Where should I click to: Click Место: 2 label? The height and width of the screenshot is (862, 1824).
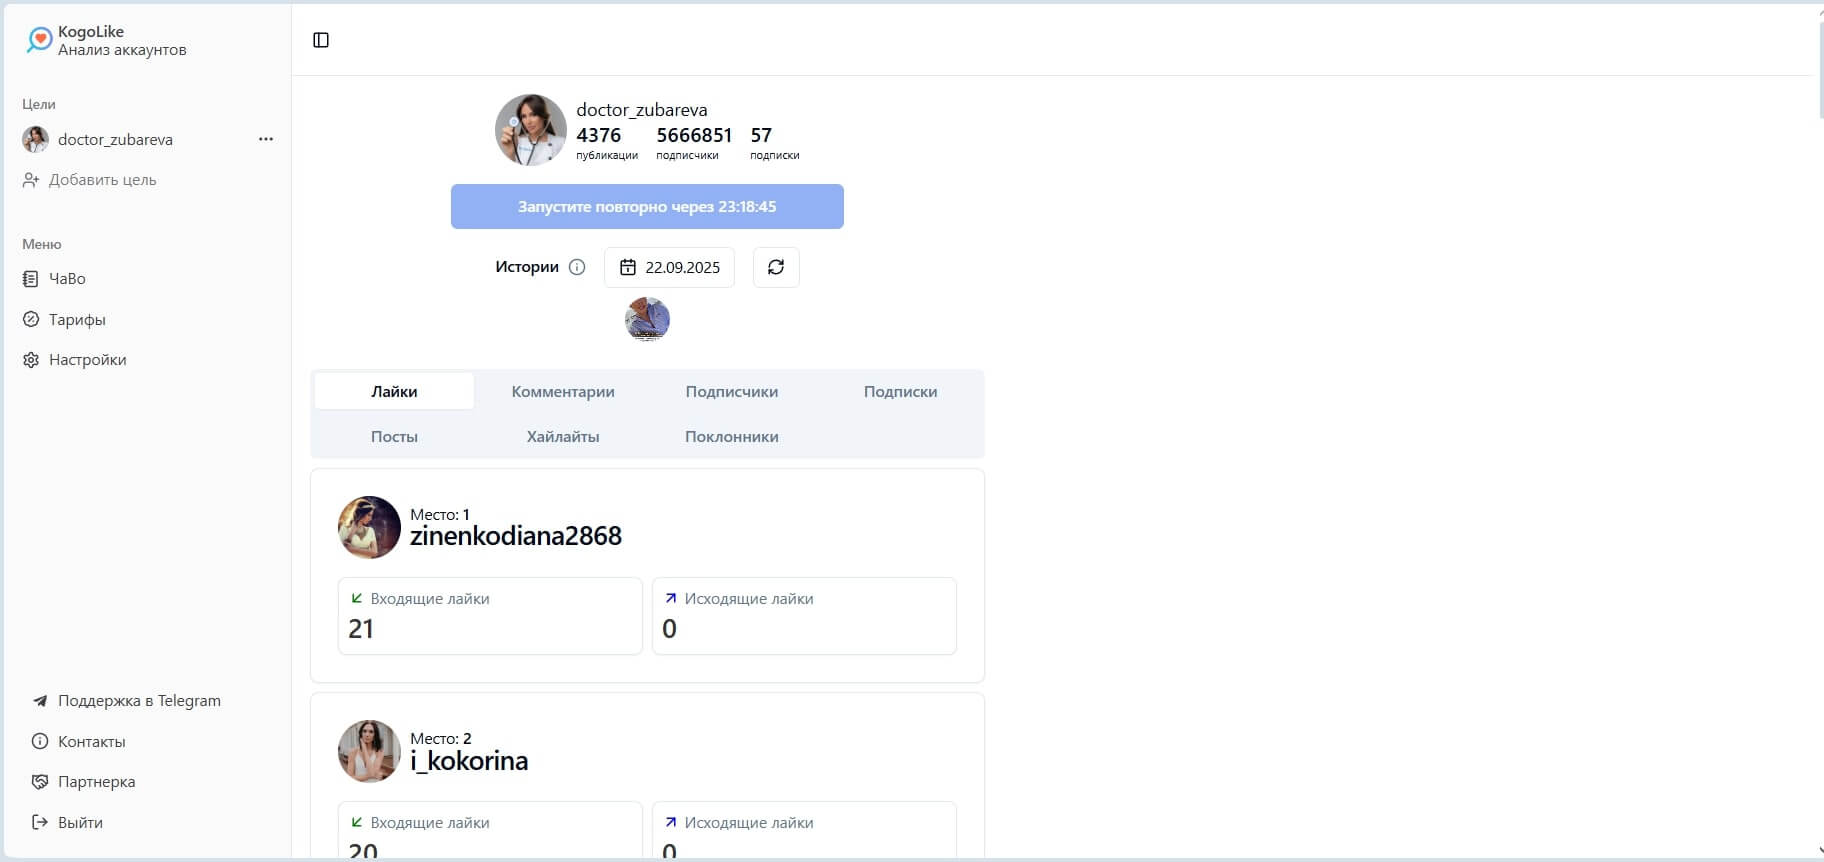click(441, 738)
